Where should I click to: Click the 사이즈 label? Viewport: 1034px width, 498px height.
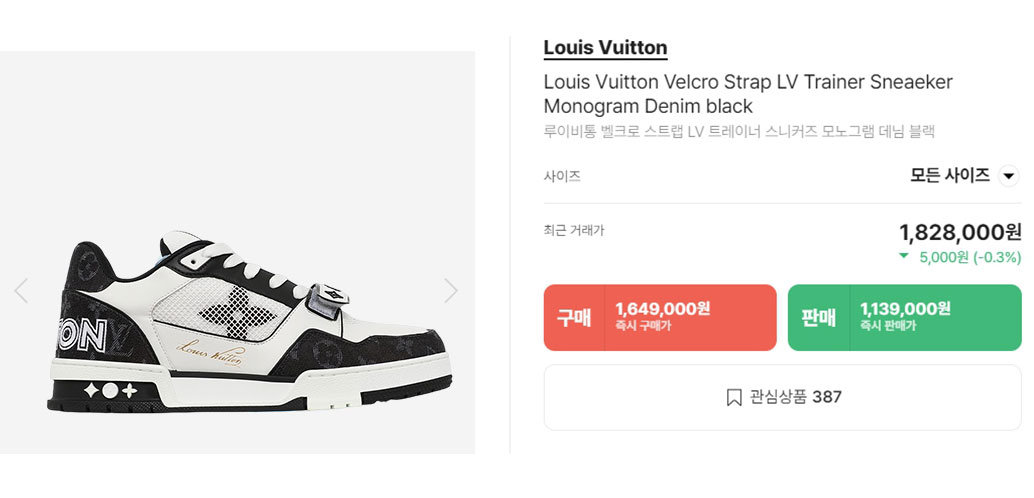(x=562, y=176)
